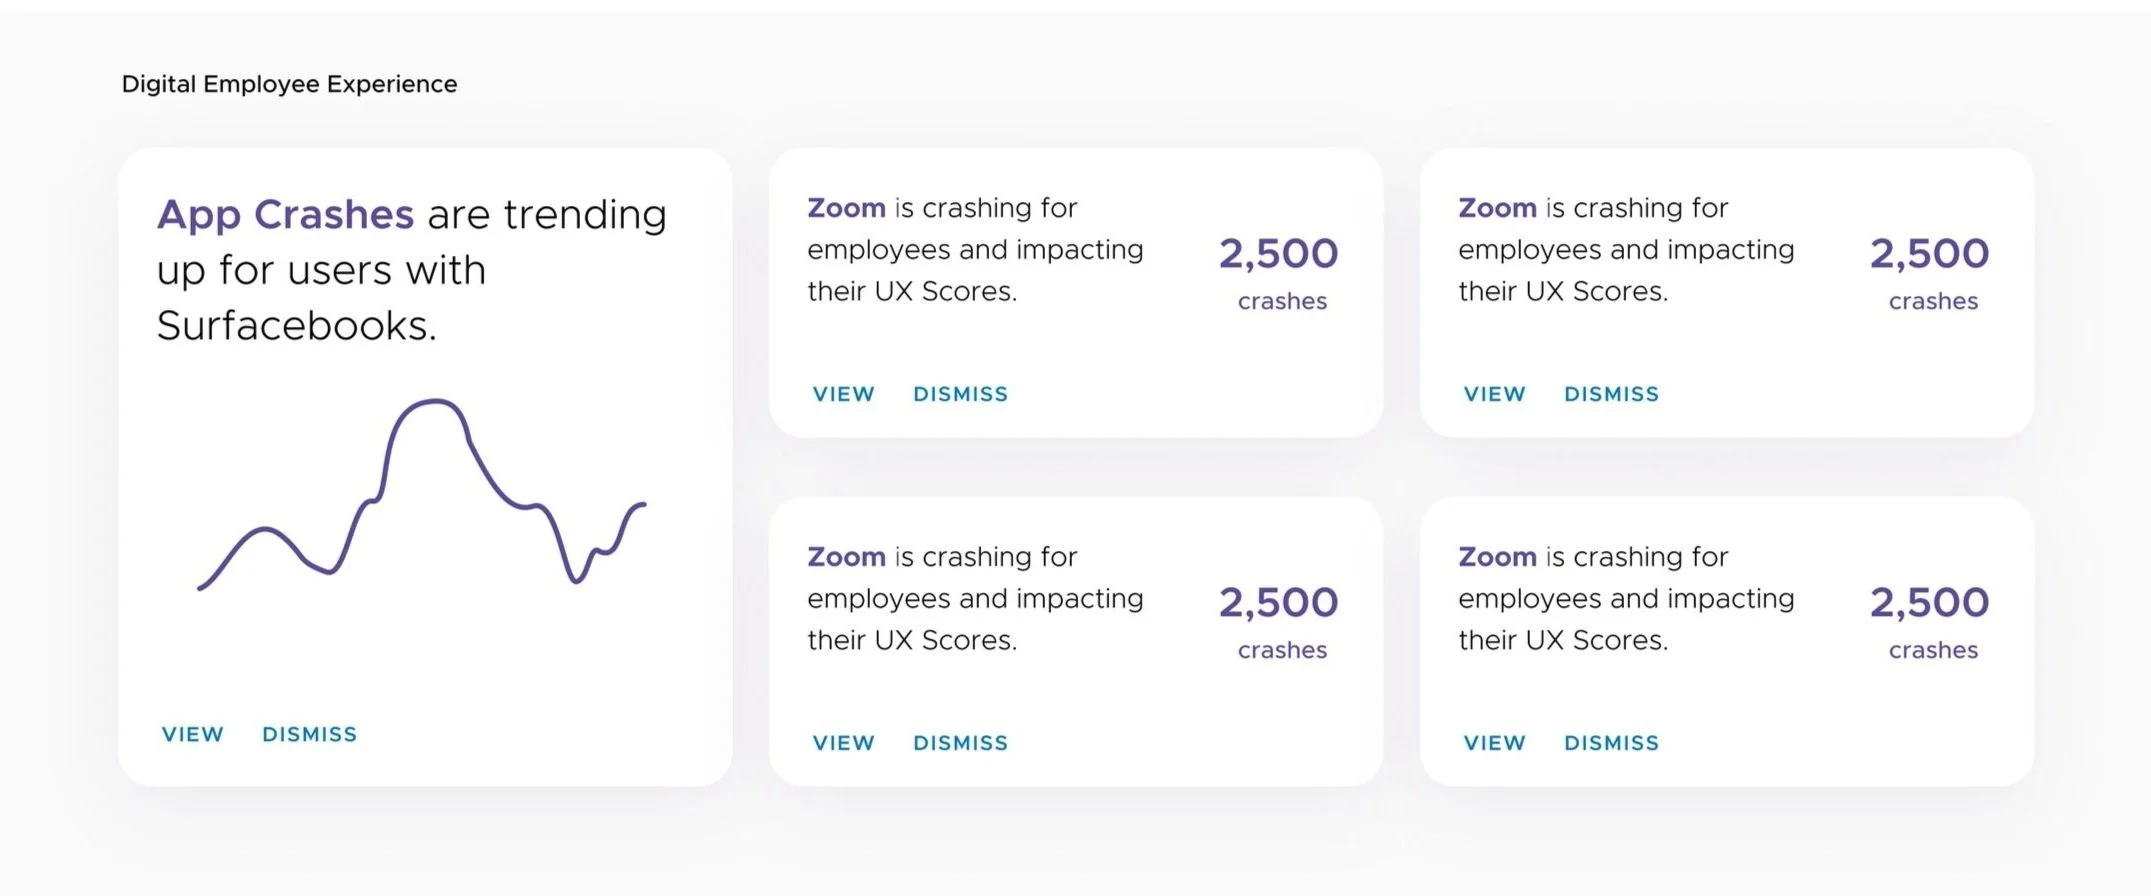The image size is (2151, 896).
Task: Click the 2,500 crashes figure in lower-right card
Action: [1929, 603]
